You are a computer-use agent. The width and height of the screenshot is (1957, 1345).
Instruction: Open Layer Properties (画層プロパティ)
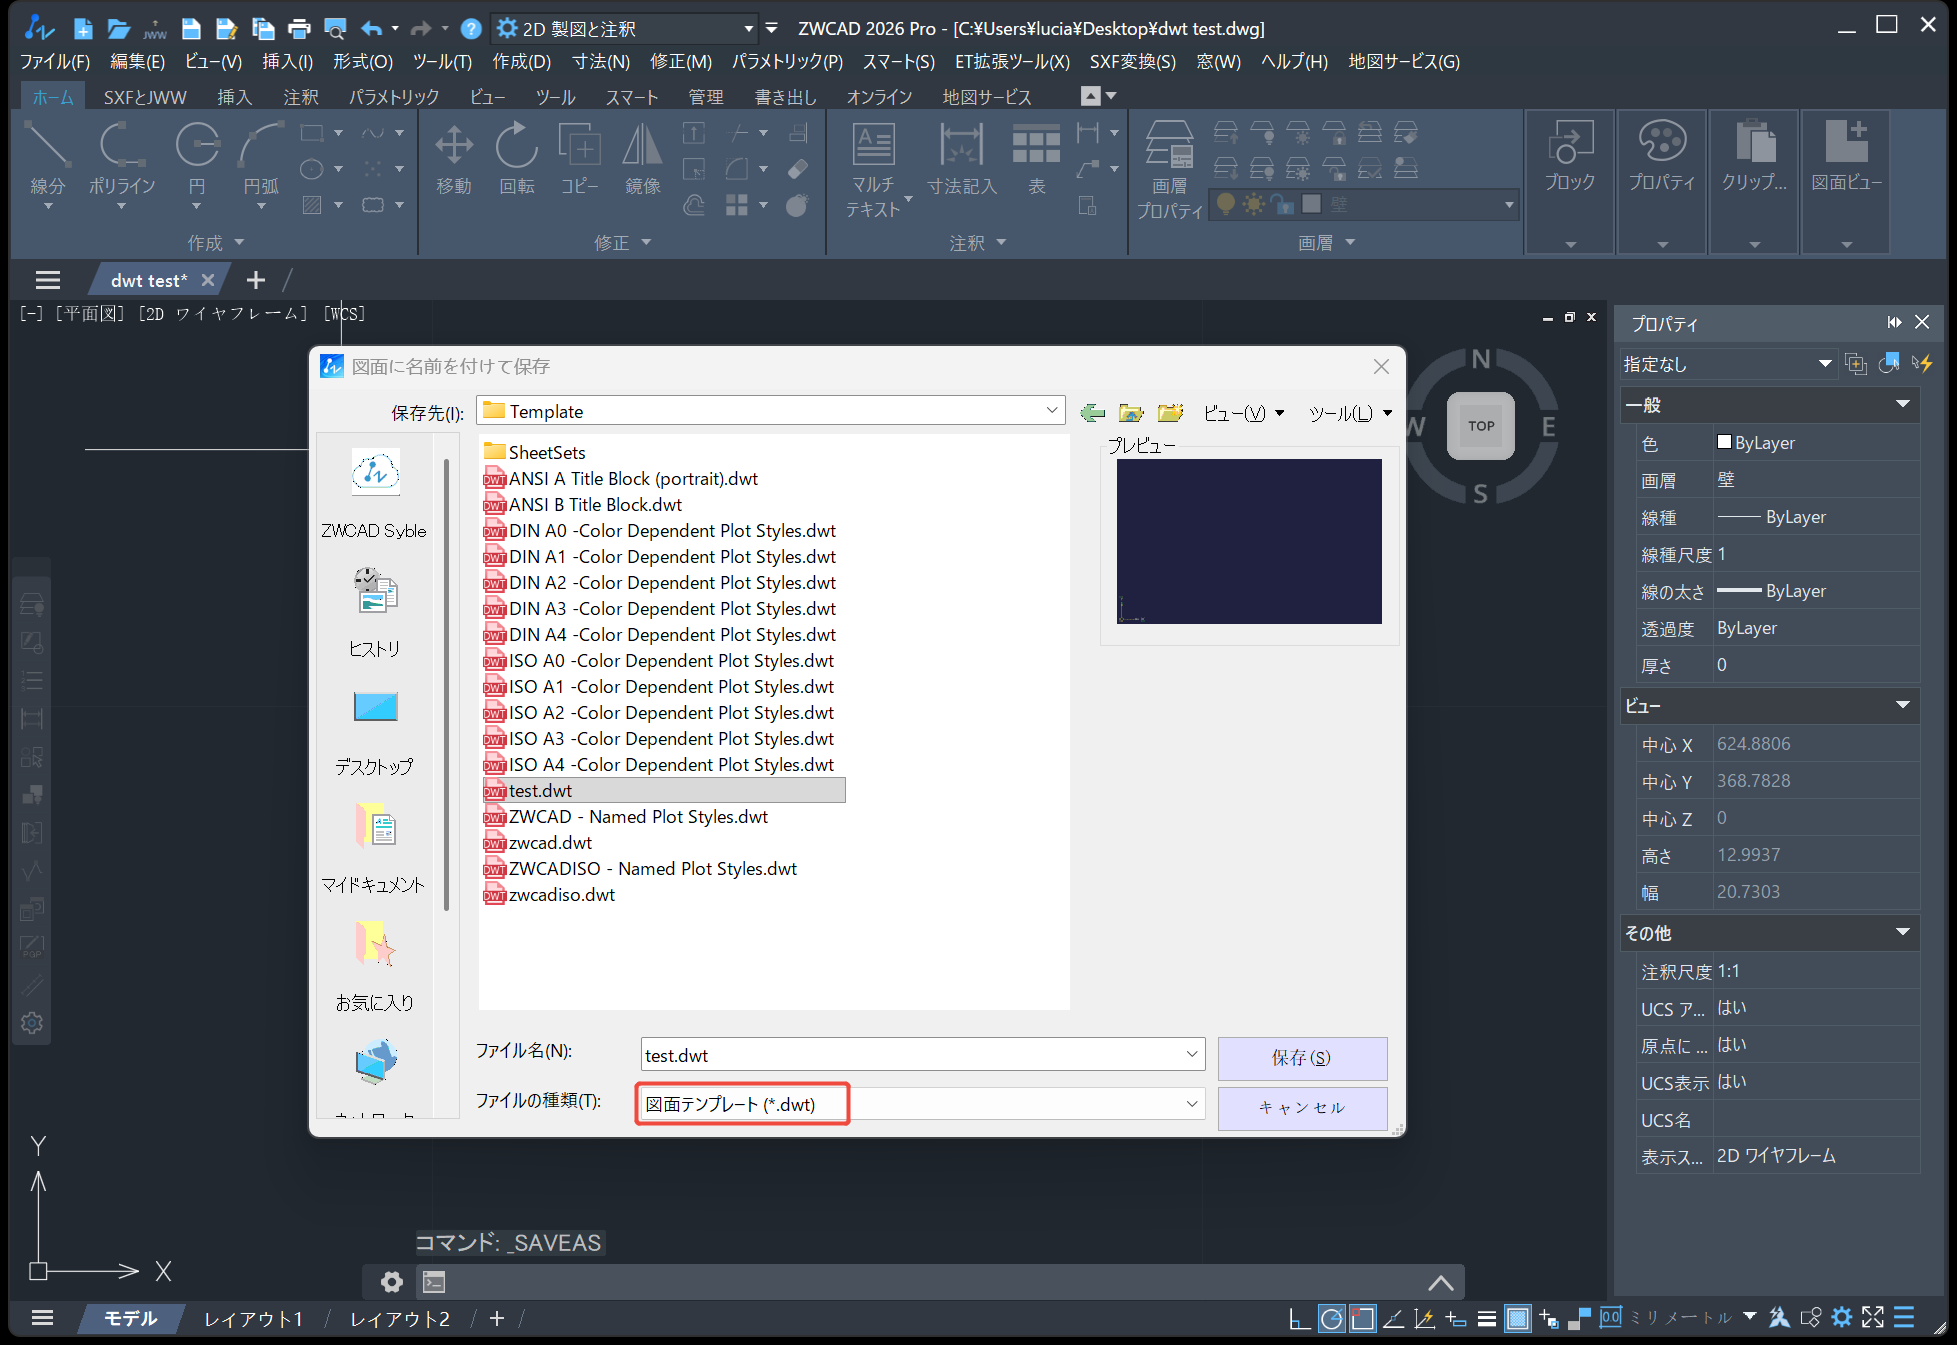click(1169, 170)
